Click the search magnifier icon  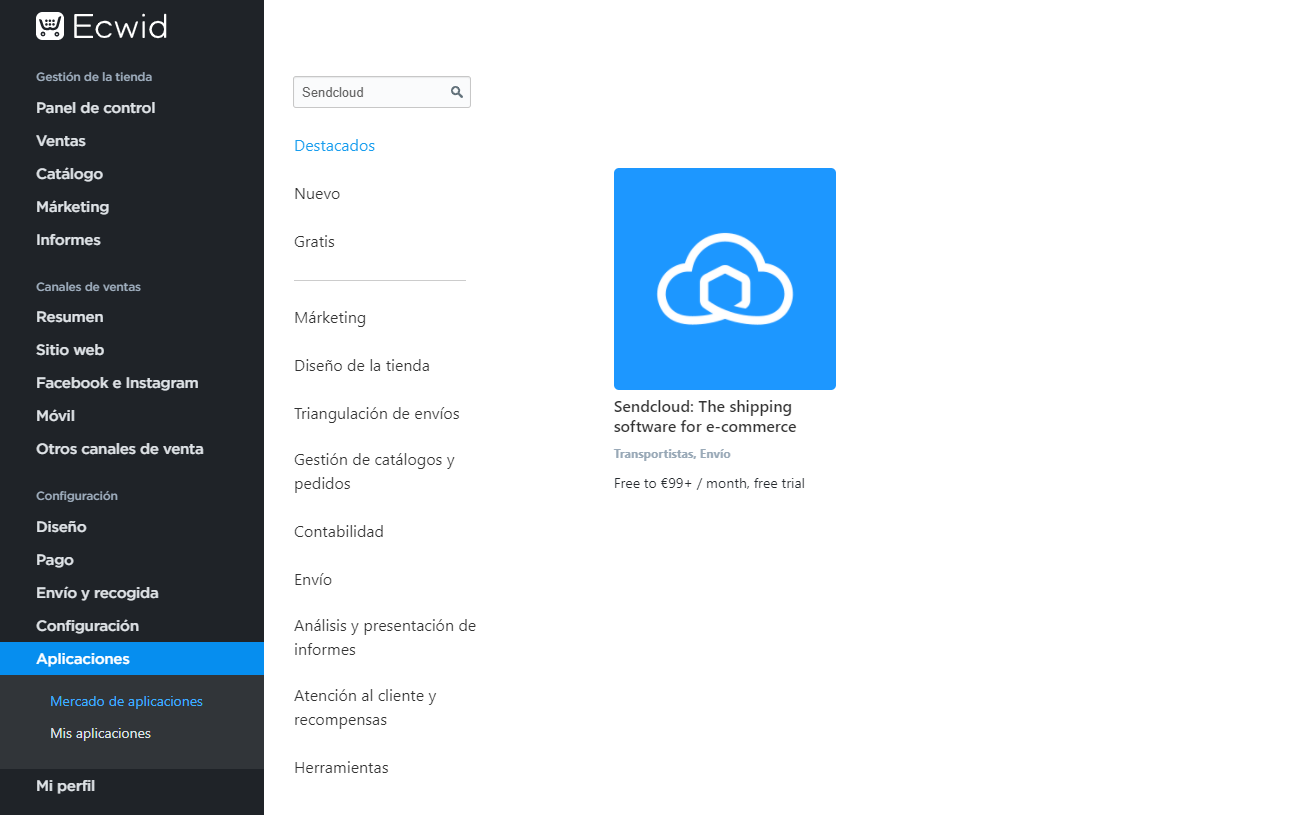tap(457, 92)
